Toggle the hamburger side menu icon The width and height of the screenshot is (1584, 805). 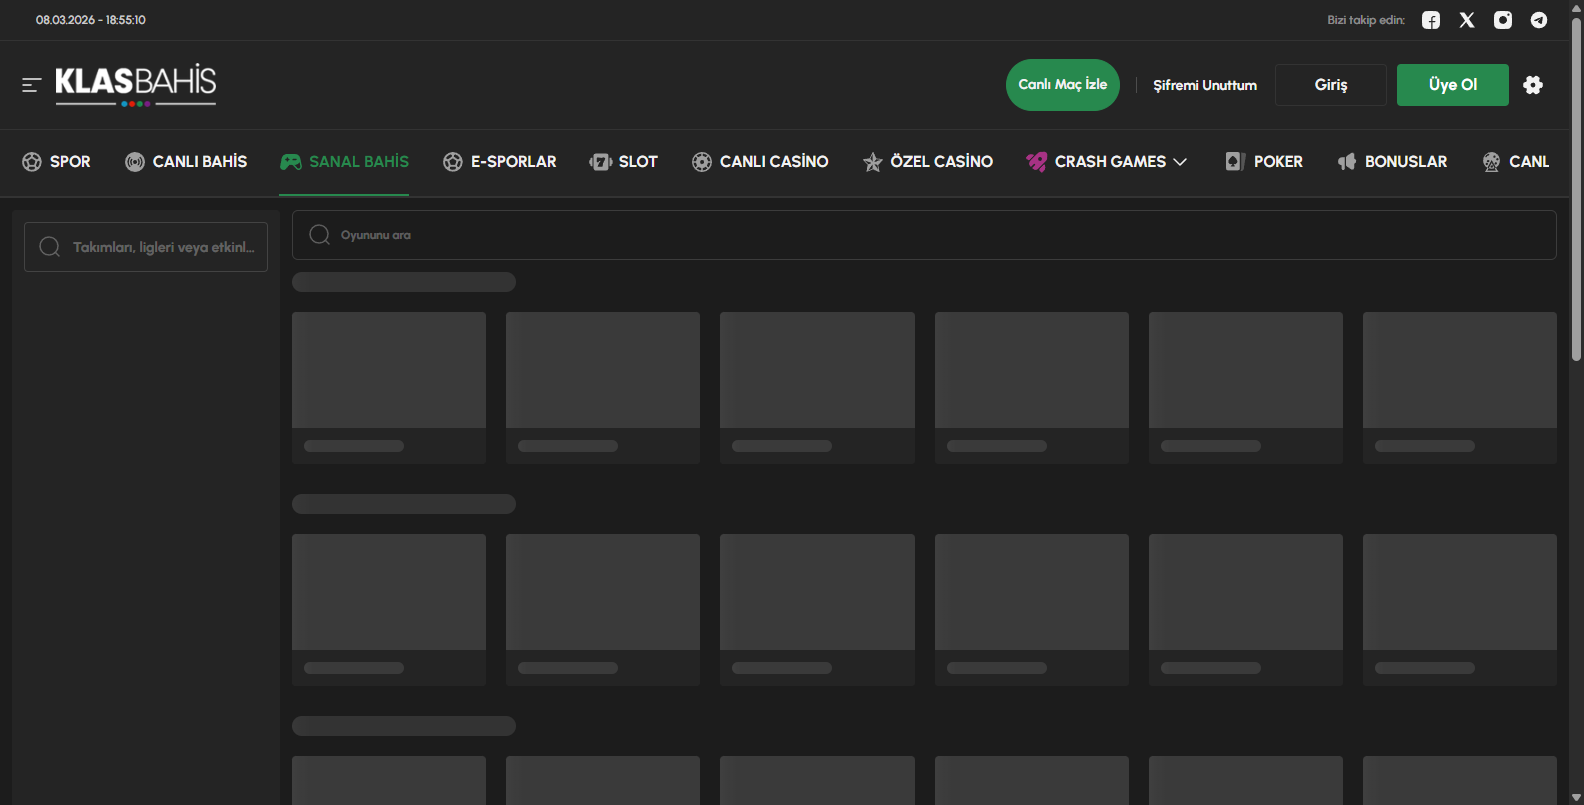point(31,85)
